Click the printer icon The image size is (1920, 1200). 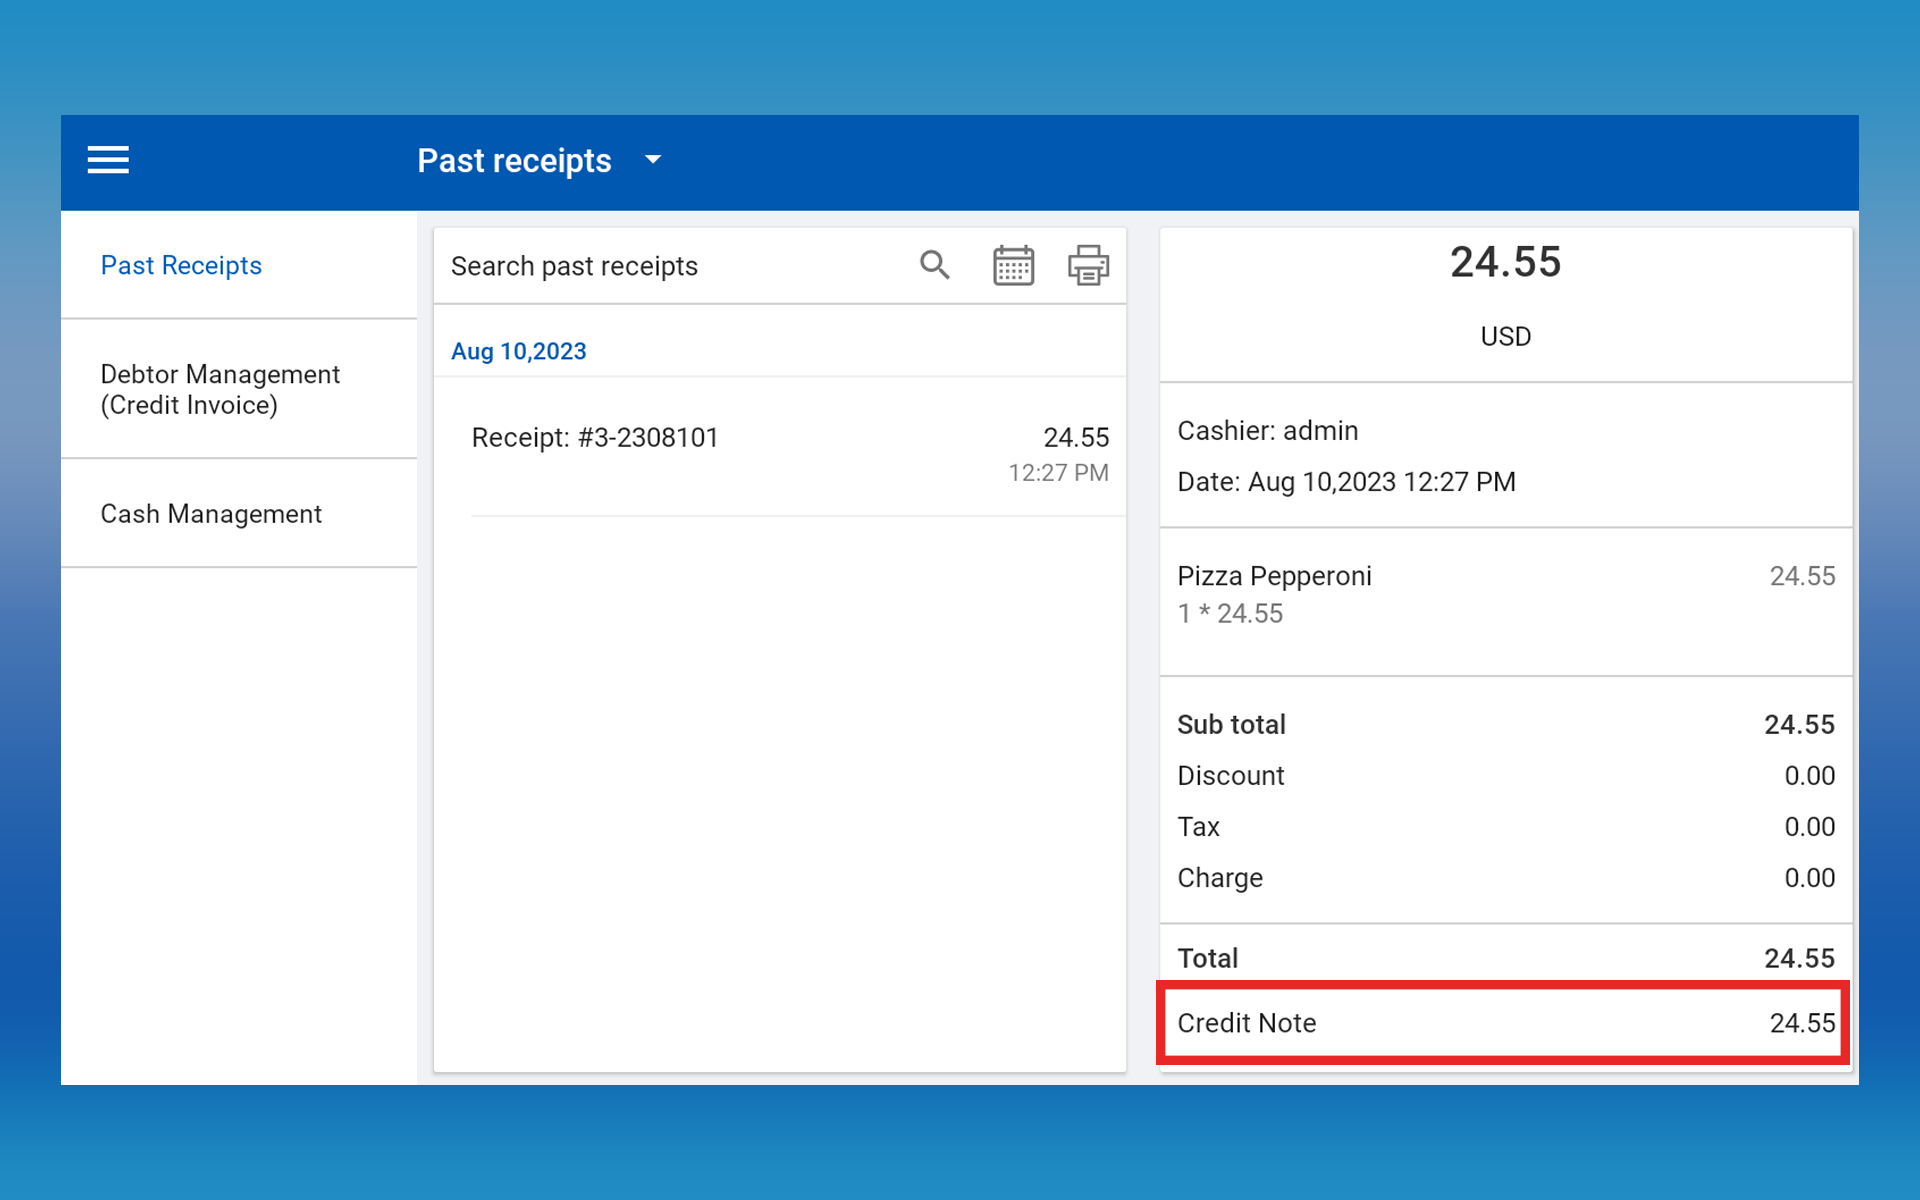point(1088,265)
